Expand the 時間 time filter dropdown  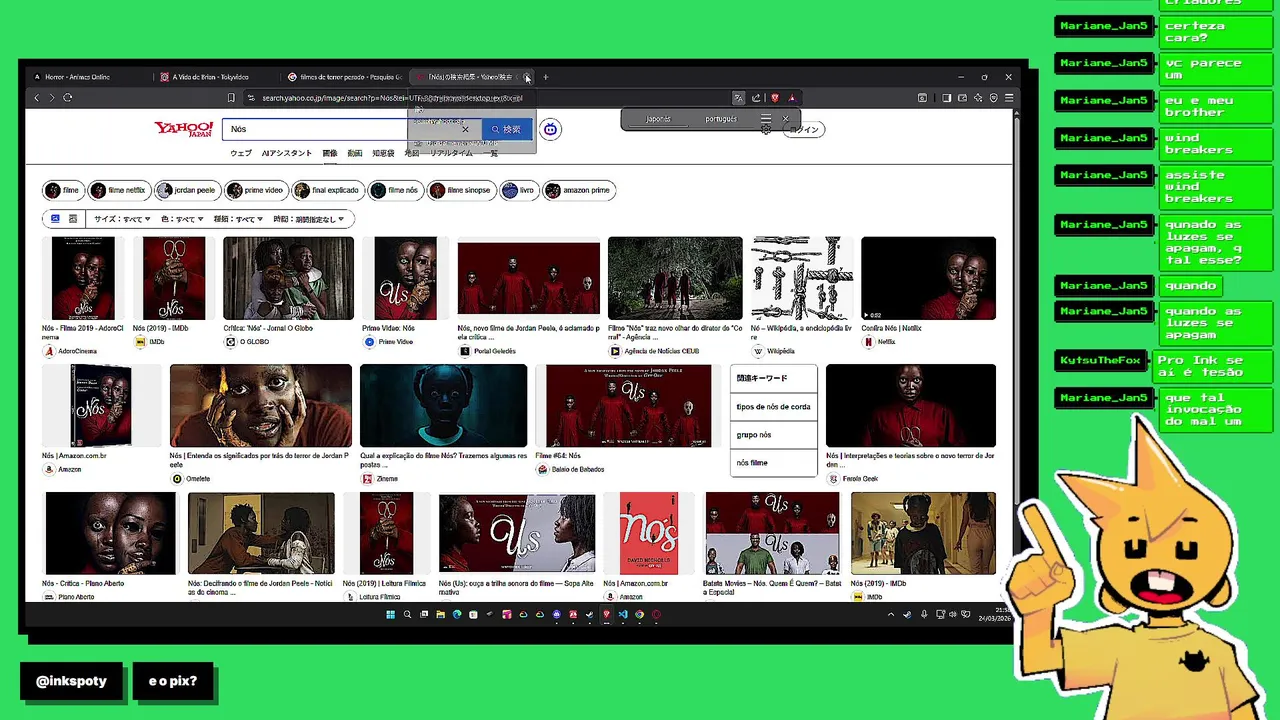pyautogui.click(x=309, y=219)
